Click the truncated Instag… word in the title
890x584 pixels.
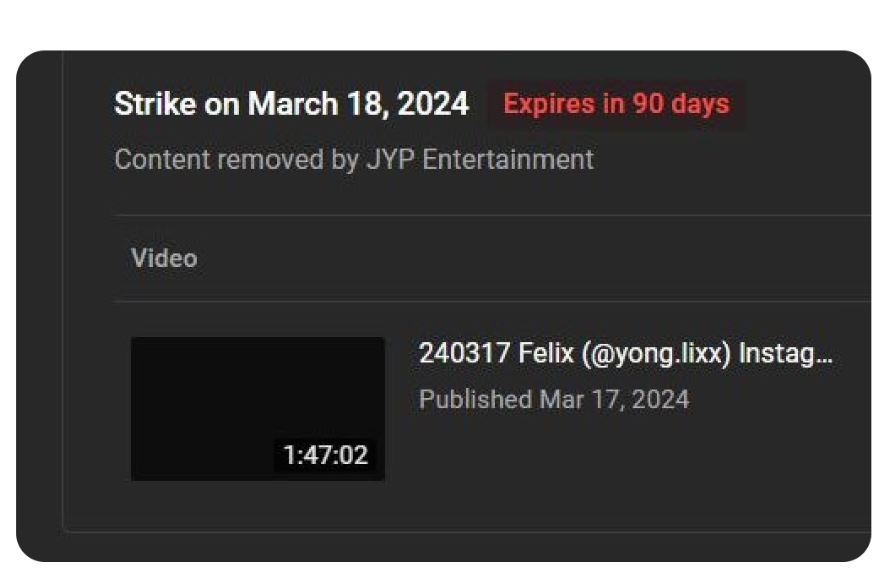tap(785, 354)
